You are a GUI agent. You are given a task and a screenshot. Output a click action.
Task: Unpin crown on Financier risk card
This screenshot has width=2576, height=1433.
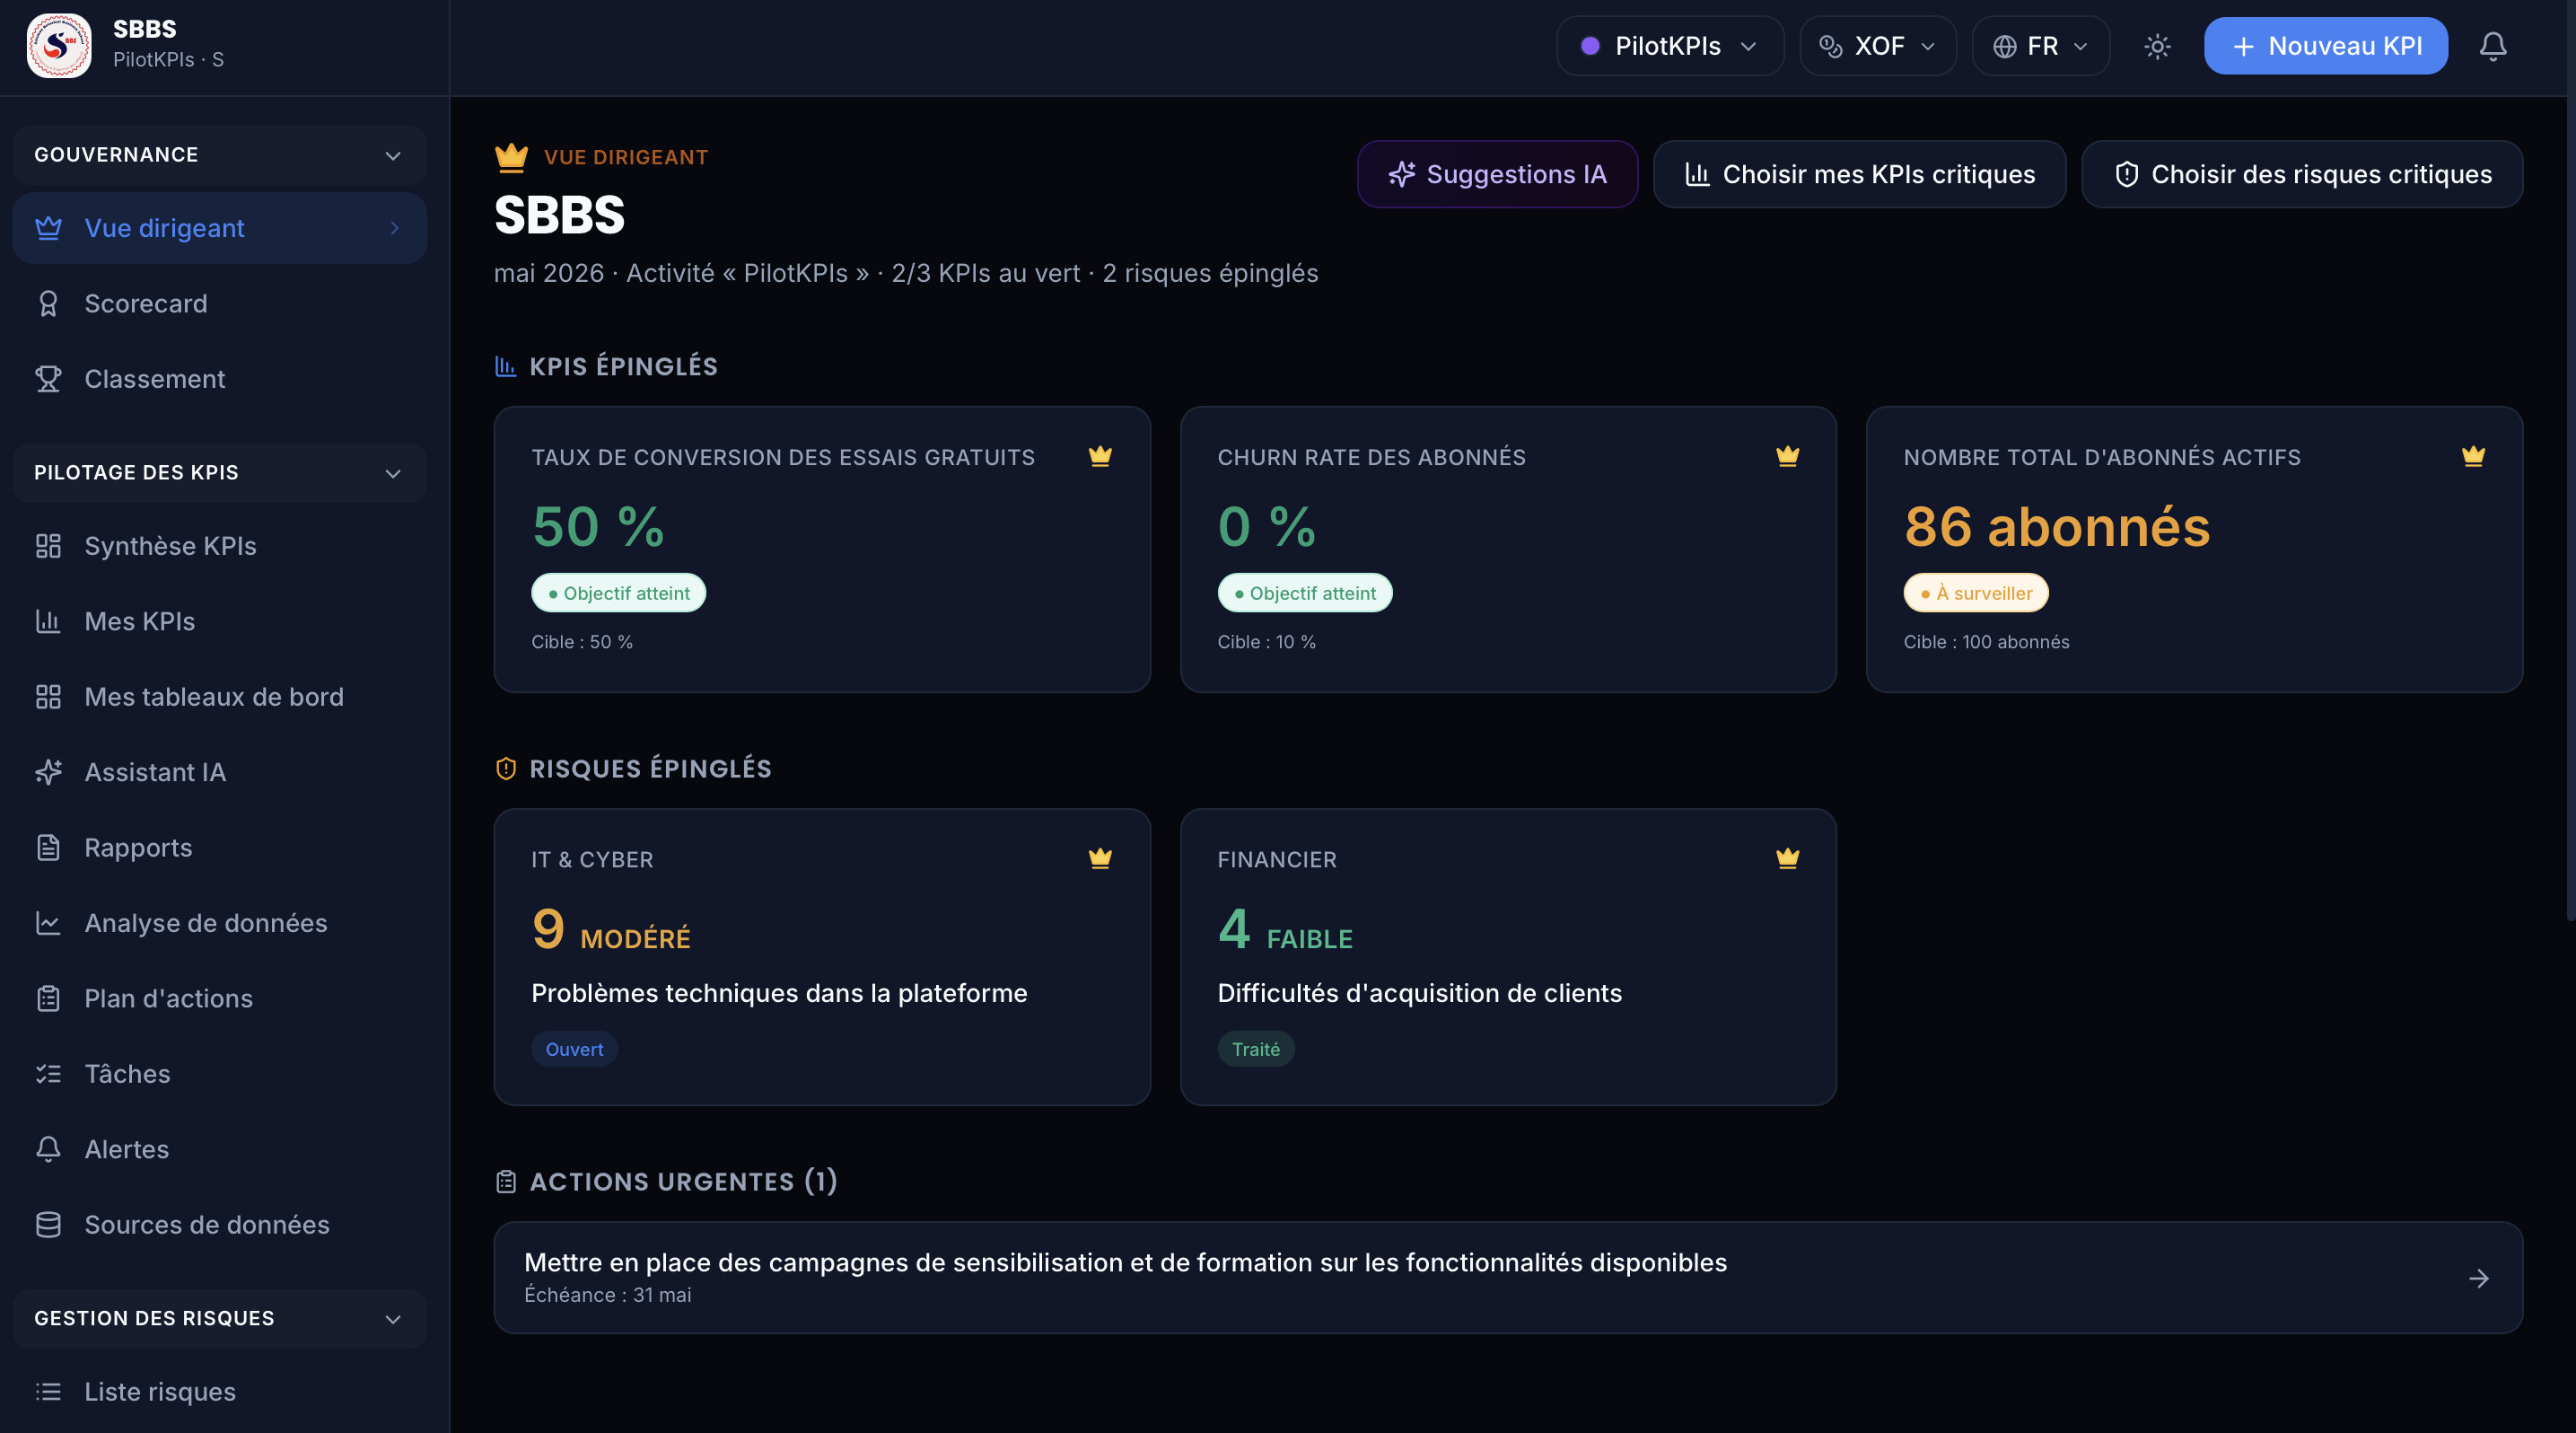[1787, 858]
